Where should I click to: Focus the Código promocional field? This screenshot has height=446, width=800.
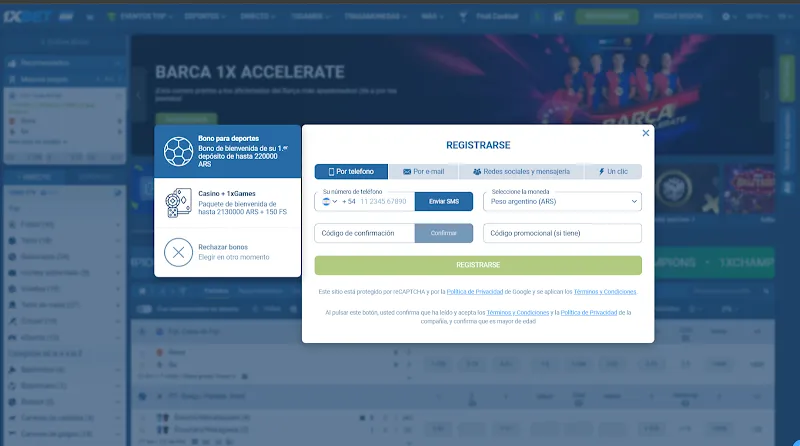coord(562,233)
